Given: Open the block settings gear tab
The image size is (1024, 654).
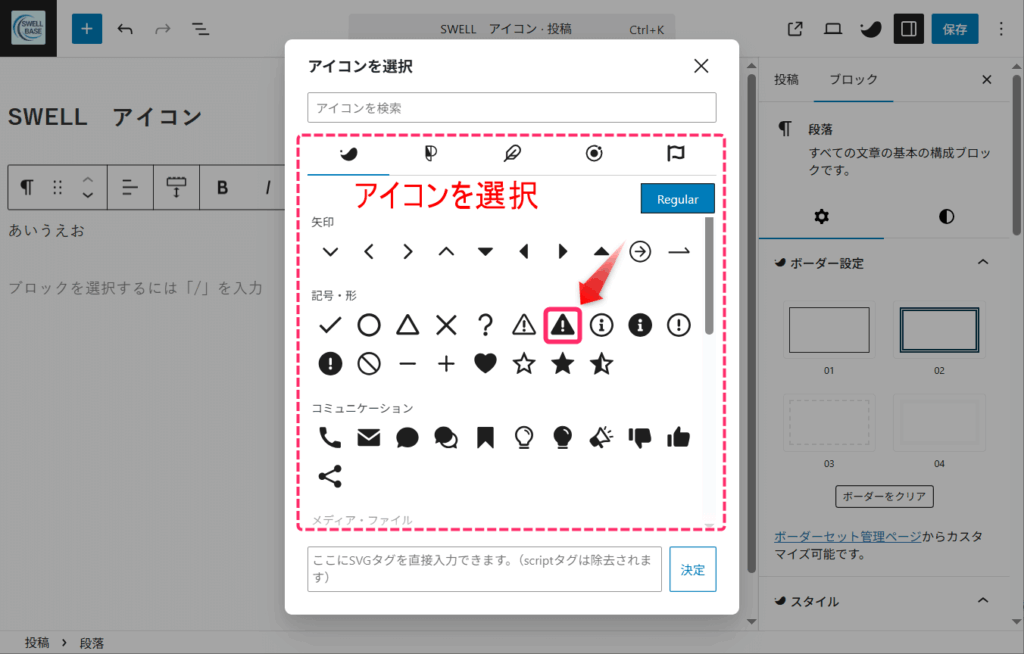Looking at the screenshot, I should tap(822, 217).
